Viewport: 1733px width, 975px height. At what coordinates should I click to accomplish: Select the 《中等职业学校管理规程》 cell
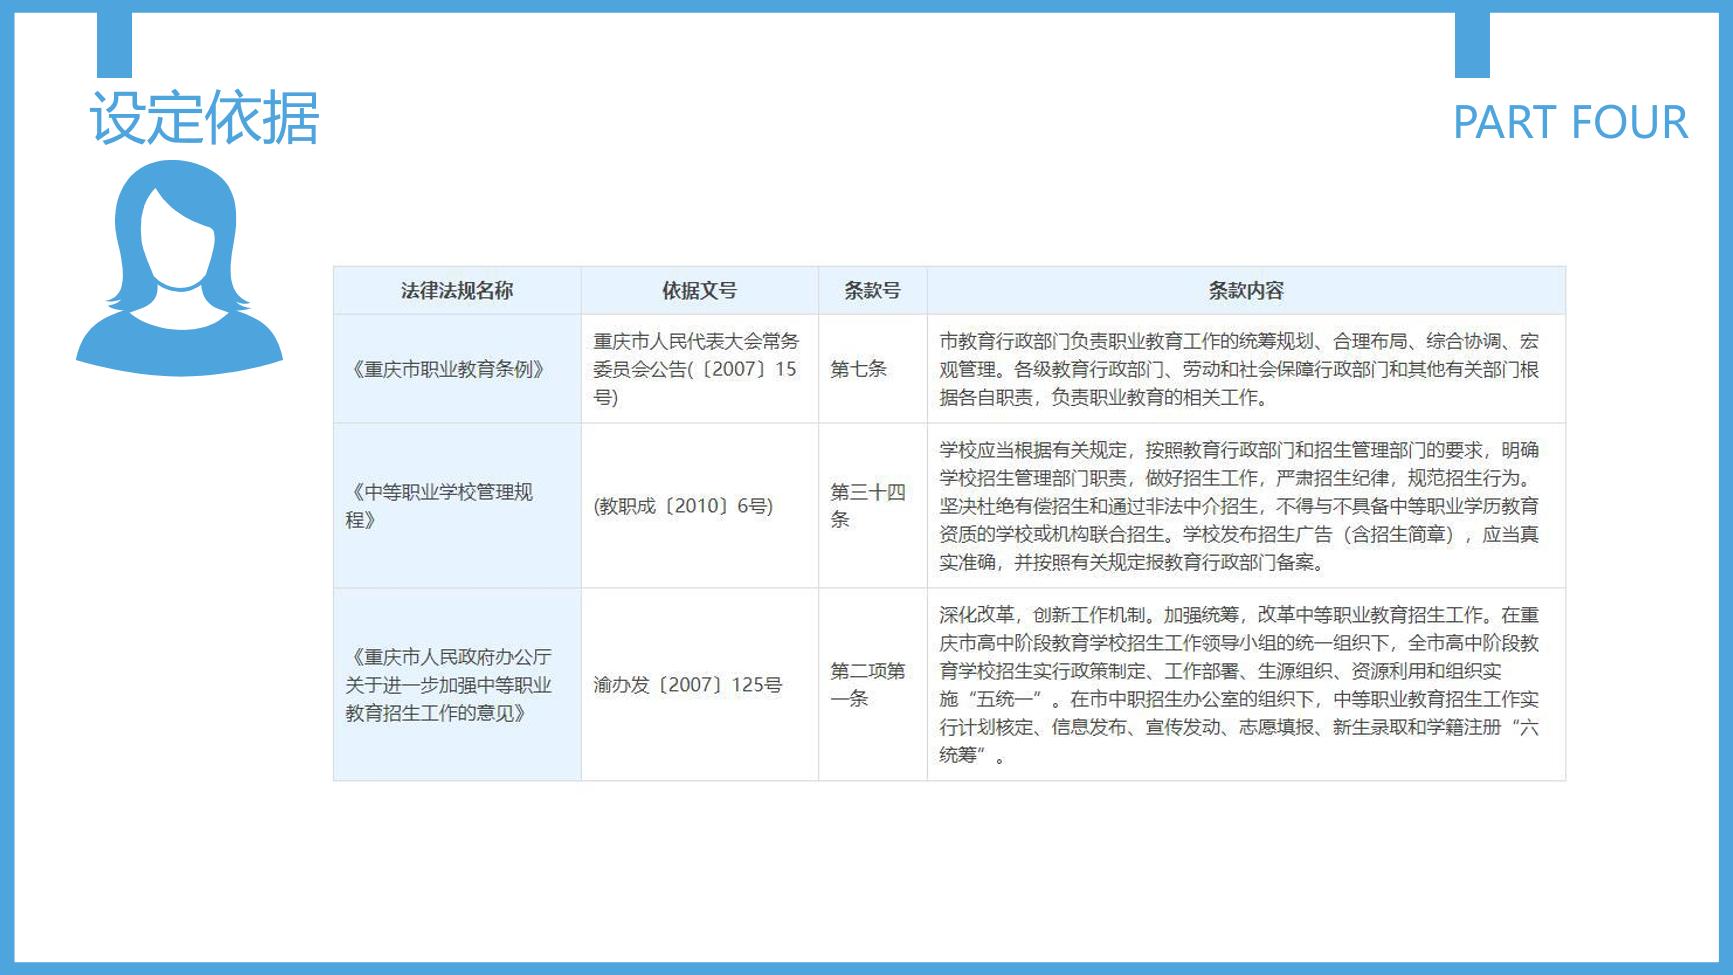coord(457,506)
